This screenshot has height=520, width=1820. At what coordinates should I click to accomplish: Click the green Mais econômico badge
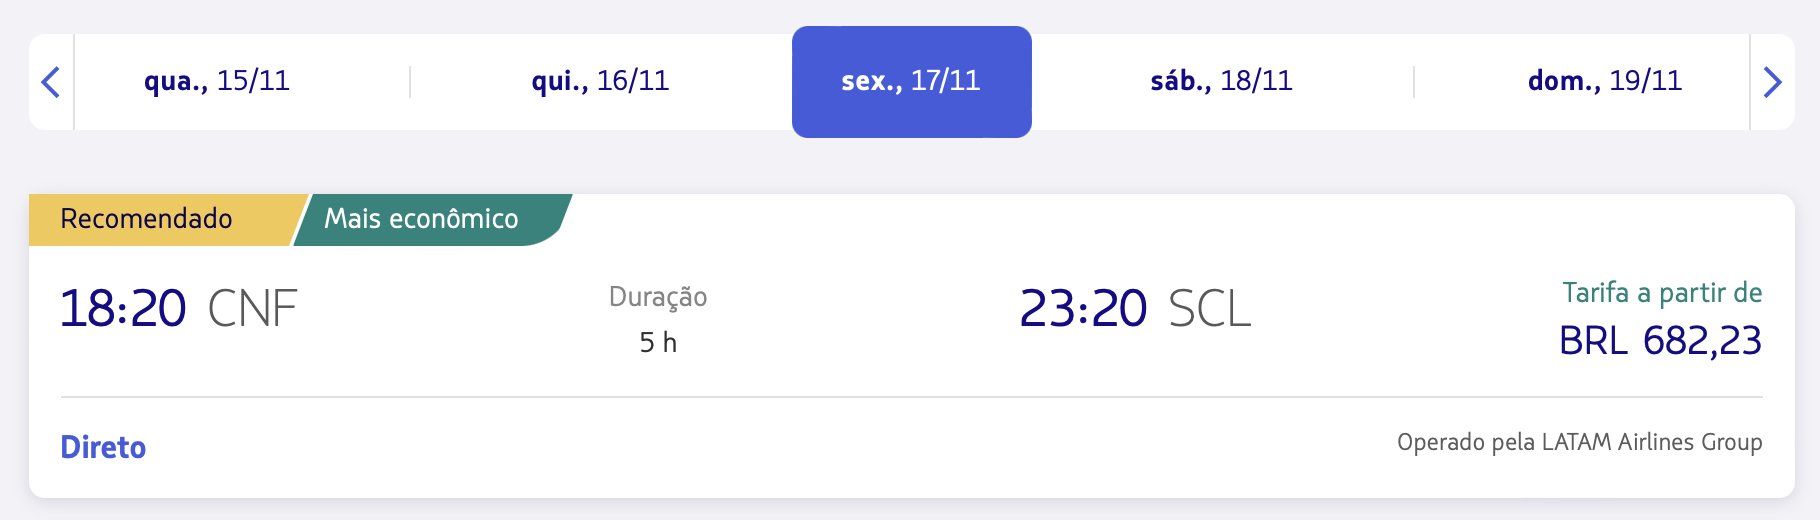pyautogui.click(x=421, y=219)
